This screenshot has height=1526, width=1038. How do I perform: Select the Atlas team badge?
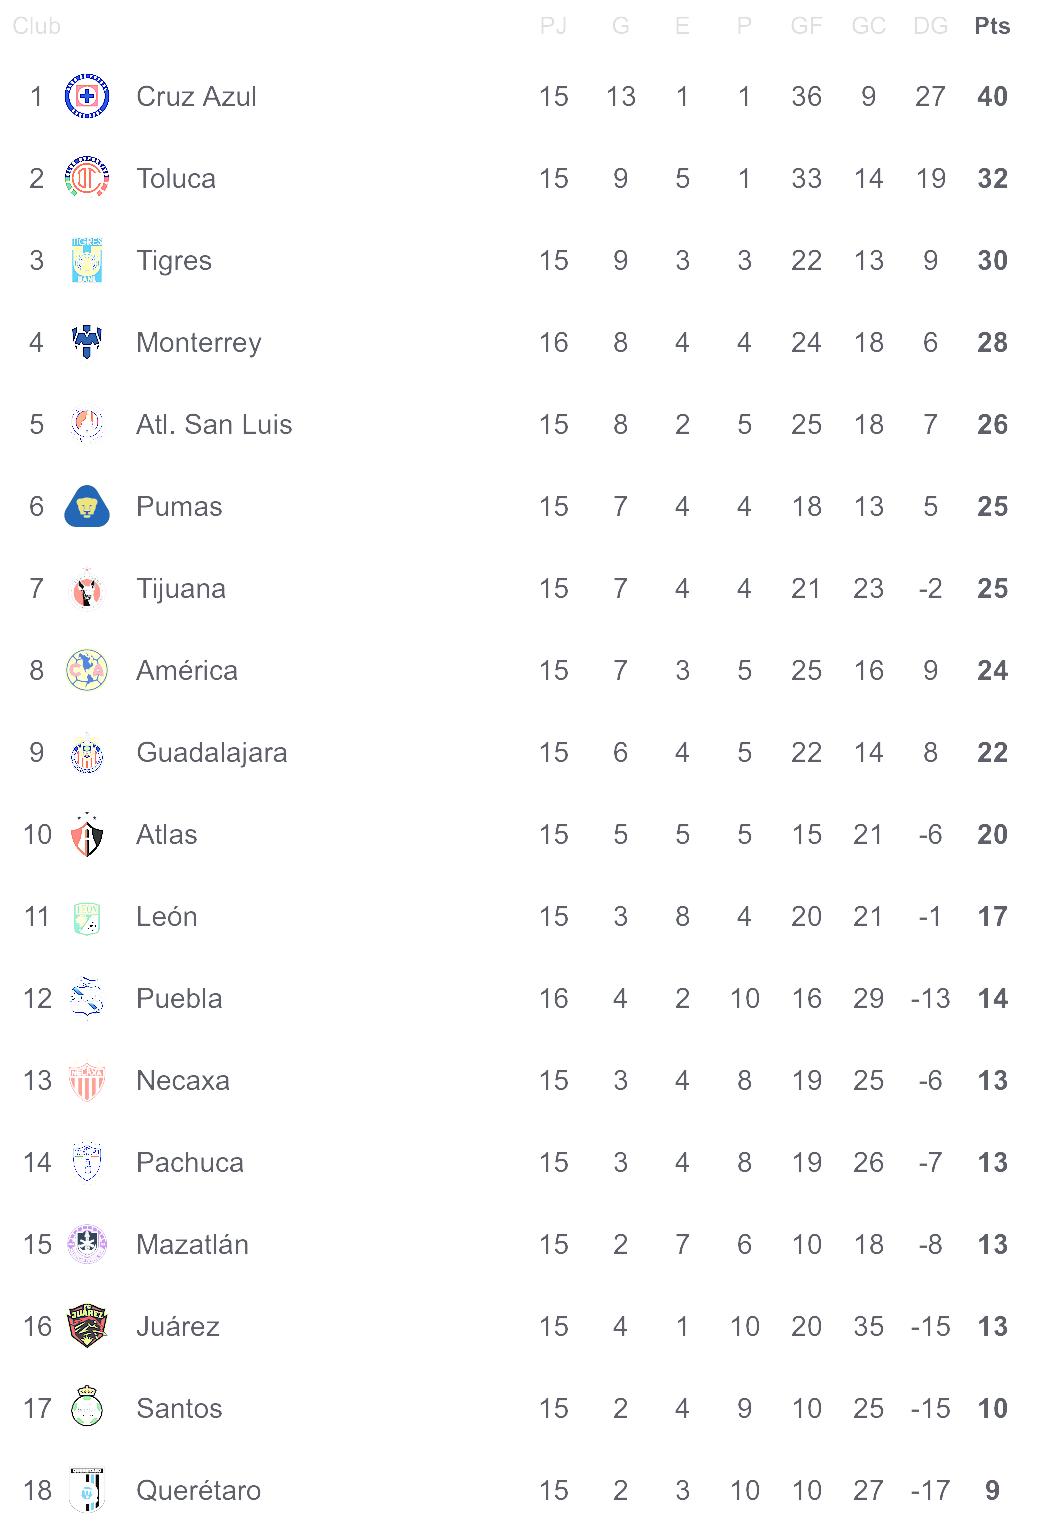pos(87,835)
